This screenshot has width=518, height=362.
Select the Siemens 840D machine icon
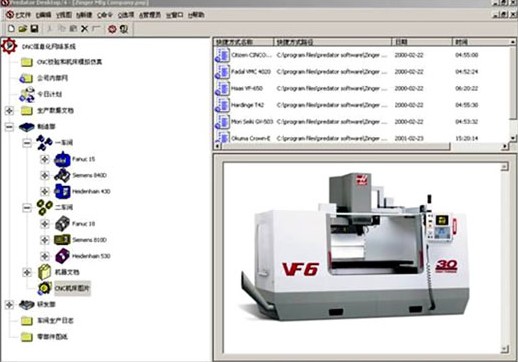click(62, 175)
